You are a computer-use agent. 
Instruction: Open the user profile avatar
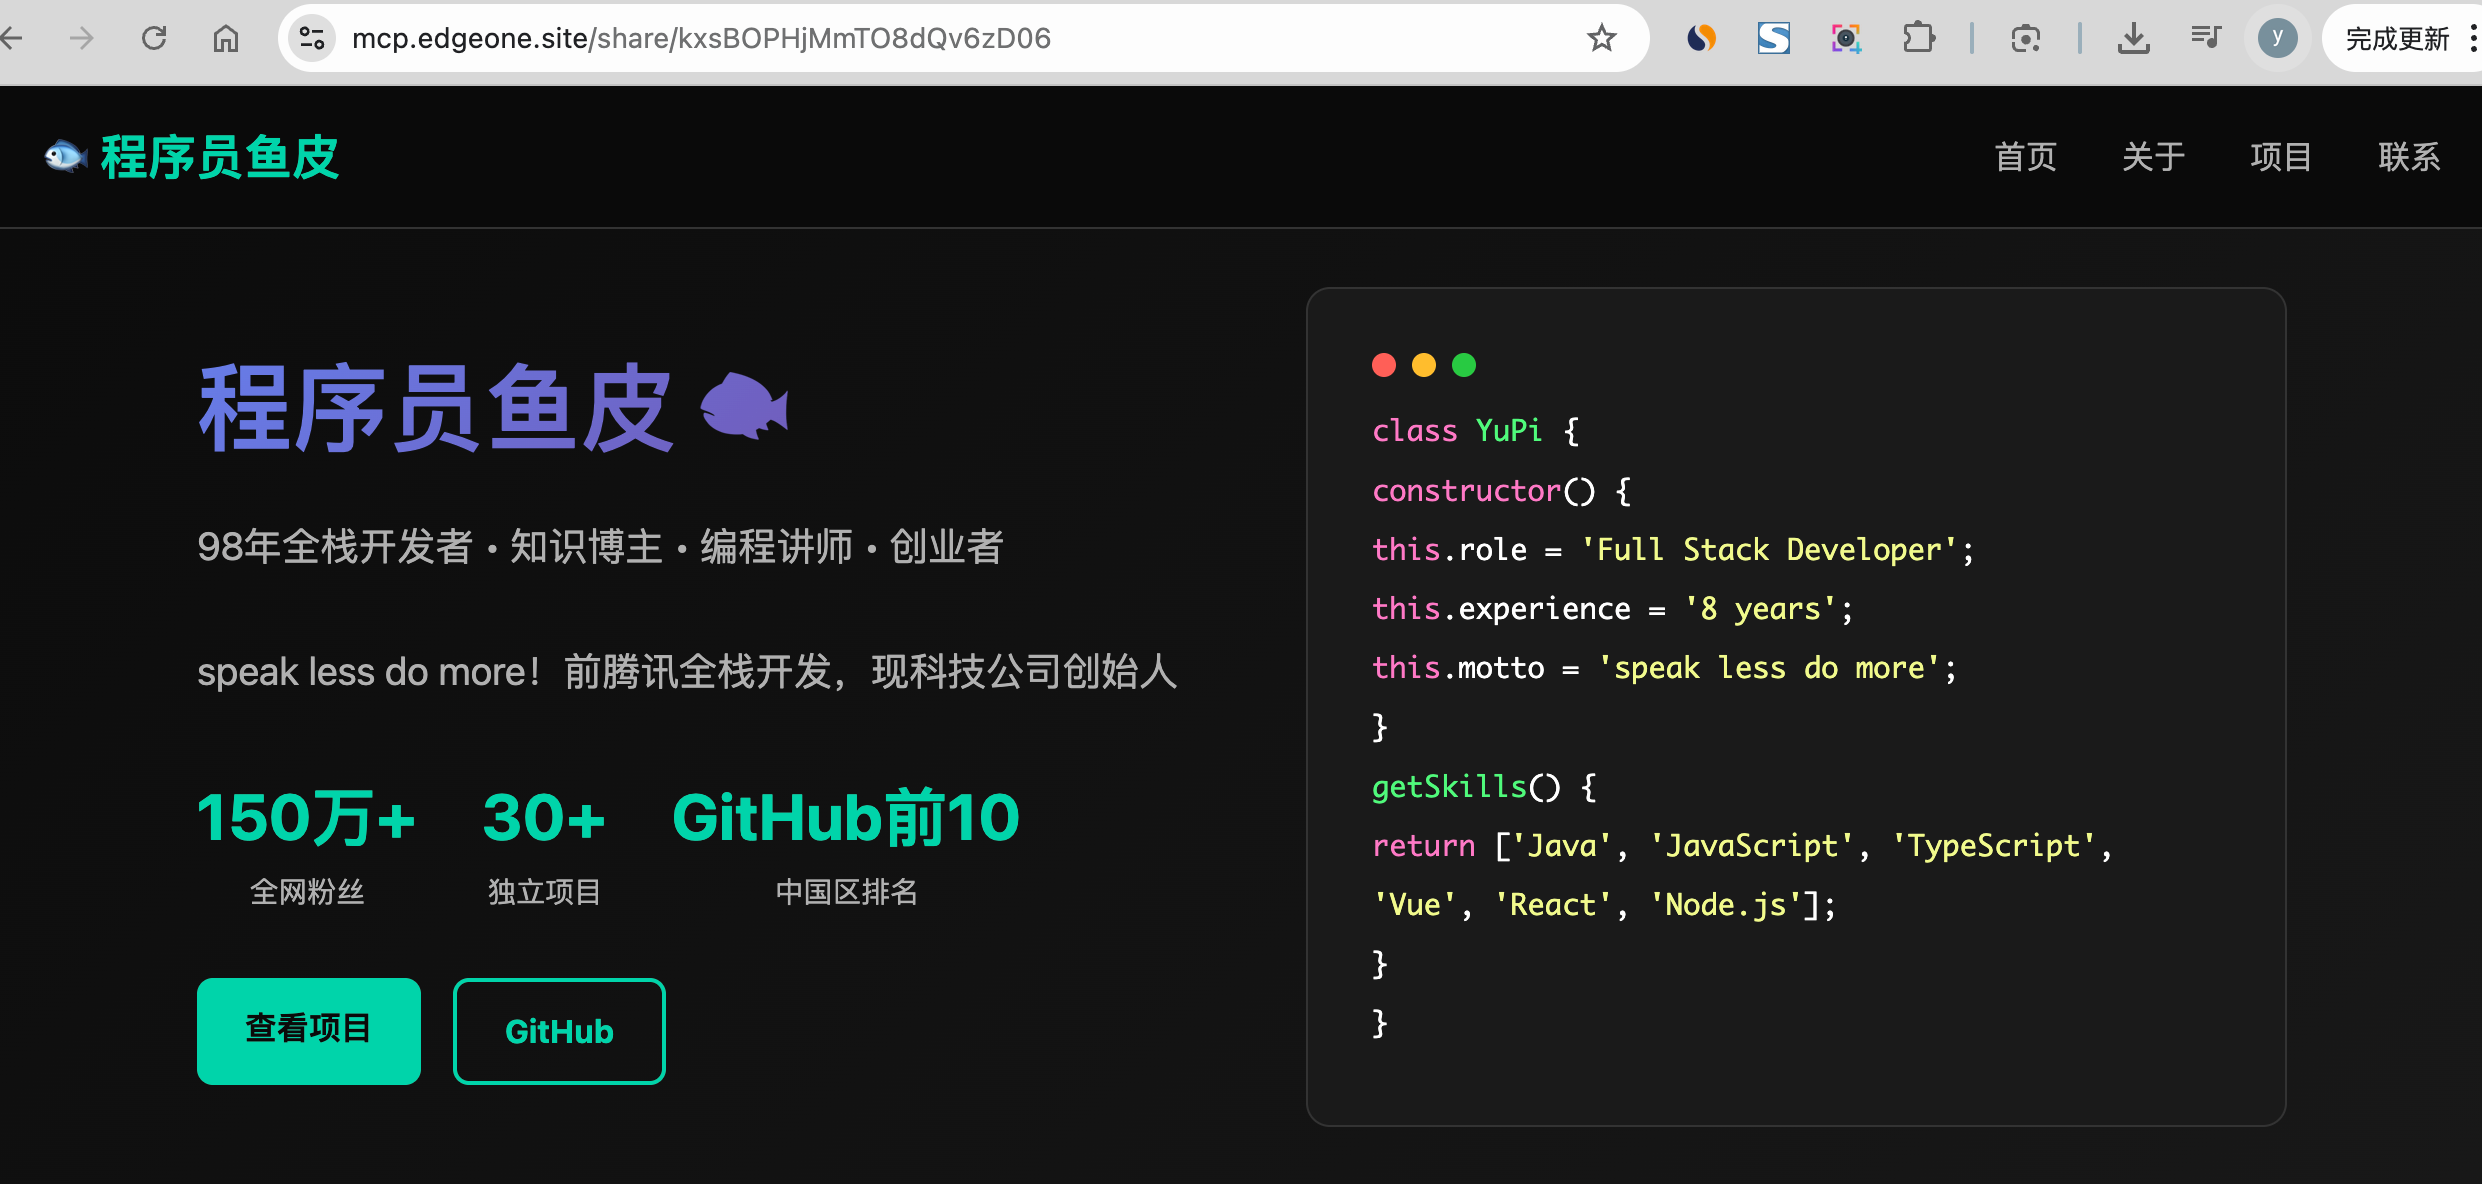(x=2277, y=38)
